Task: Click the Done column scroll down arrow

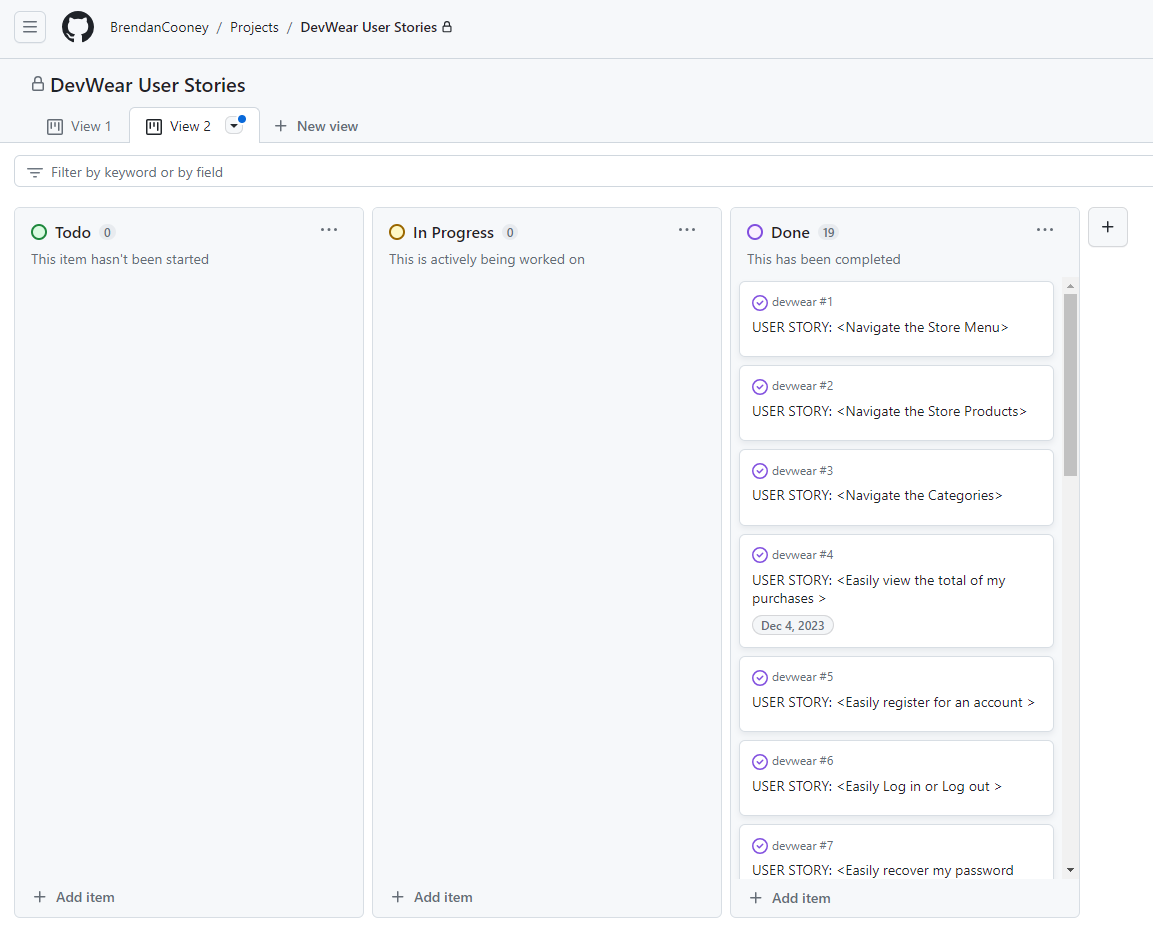Action: [x=1070, y=870]
